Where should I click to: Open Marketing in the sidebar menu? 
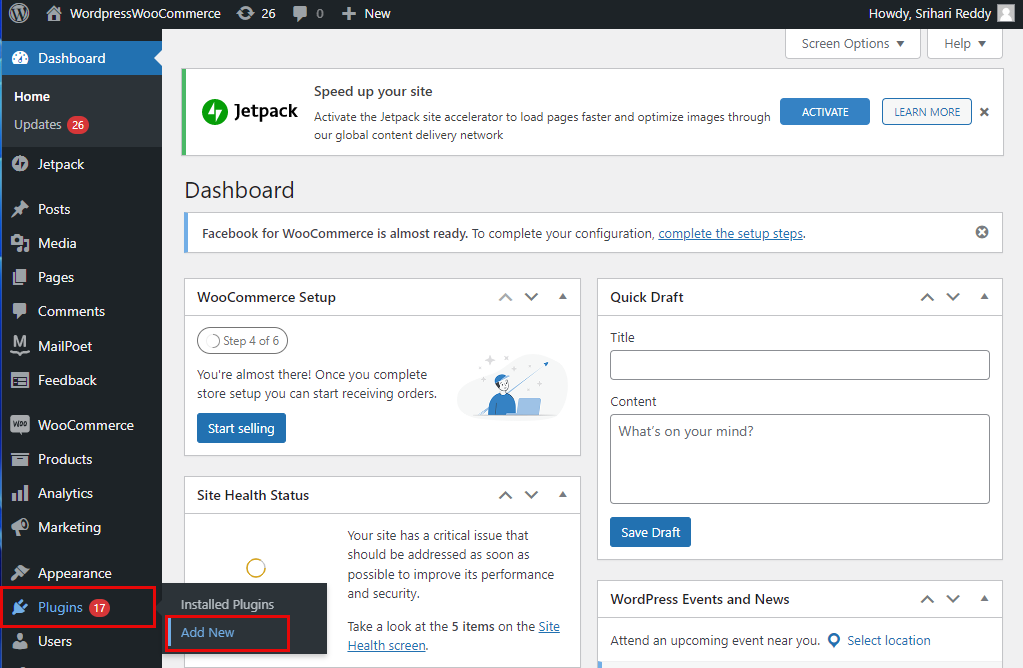tap(69, 527)
